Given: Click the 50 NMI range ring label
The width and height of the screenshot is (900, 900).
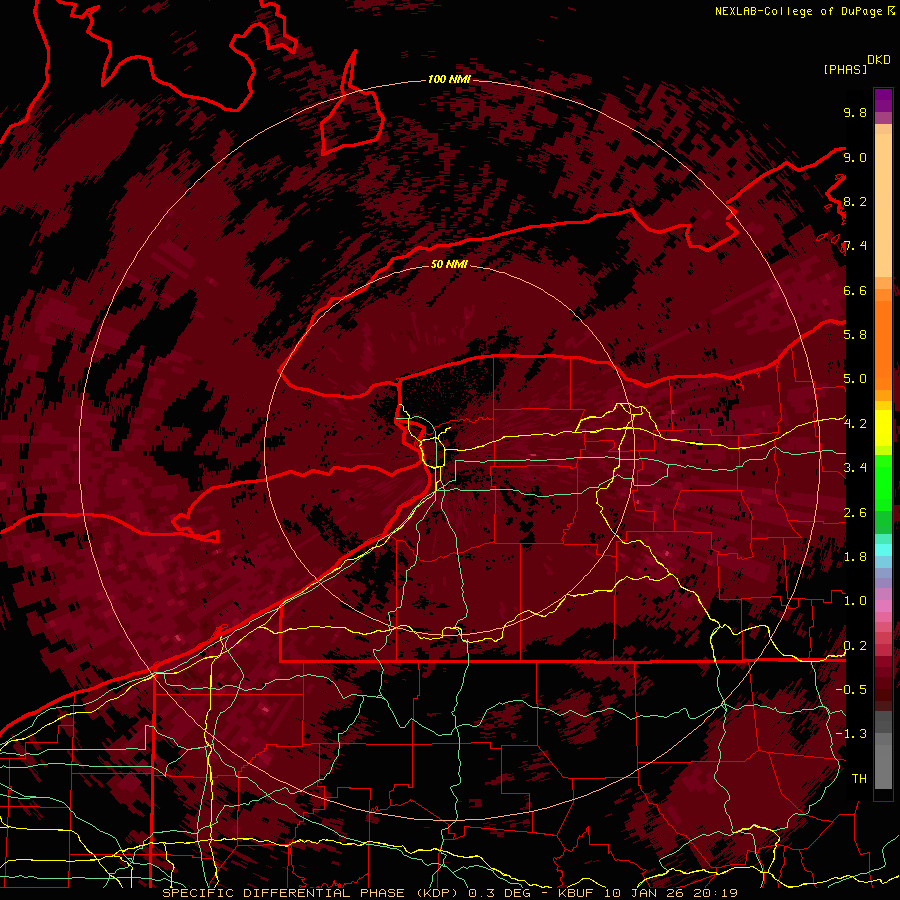Looking at the screenshot, I should tap(449, 264).
